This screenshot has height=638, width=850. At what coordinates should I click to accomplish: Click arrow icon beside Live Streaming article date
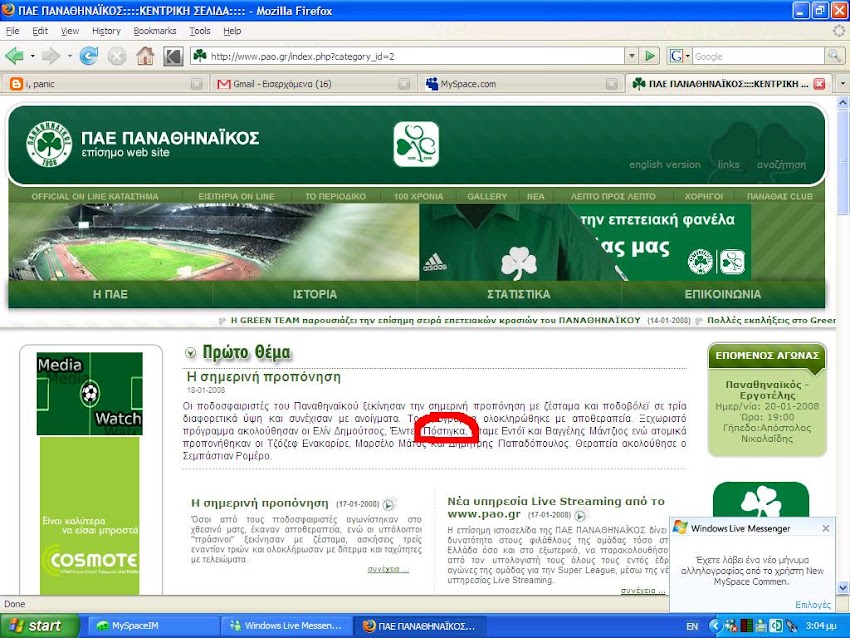[579, 515]
